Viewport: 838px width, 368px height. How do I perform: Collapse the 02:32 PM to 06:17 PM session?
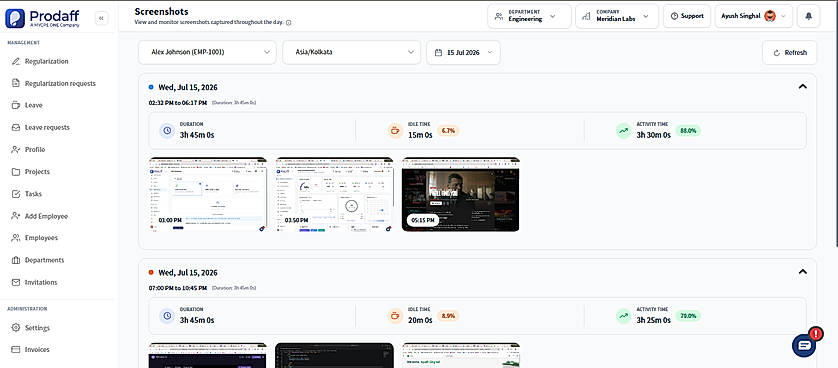(x=802, y=87)
